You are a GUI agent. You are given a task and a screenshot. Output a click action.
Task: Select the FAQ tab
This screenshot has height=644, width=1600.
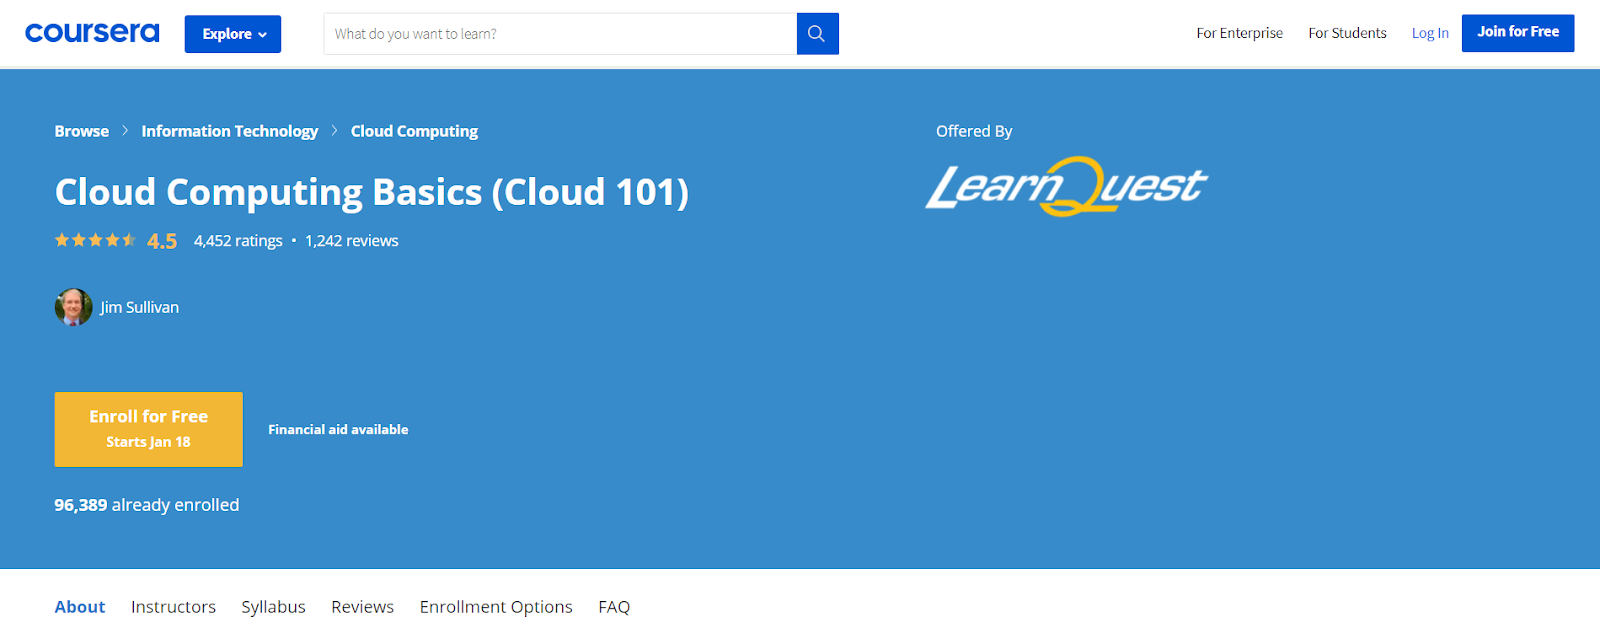click(614, 607)
